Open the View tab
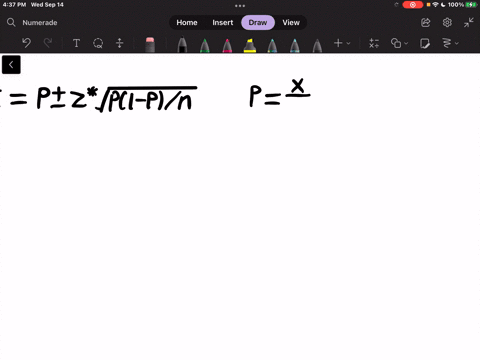The image size is (480, 360). tap(291, 23)
